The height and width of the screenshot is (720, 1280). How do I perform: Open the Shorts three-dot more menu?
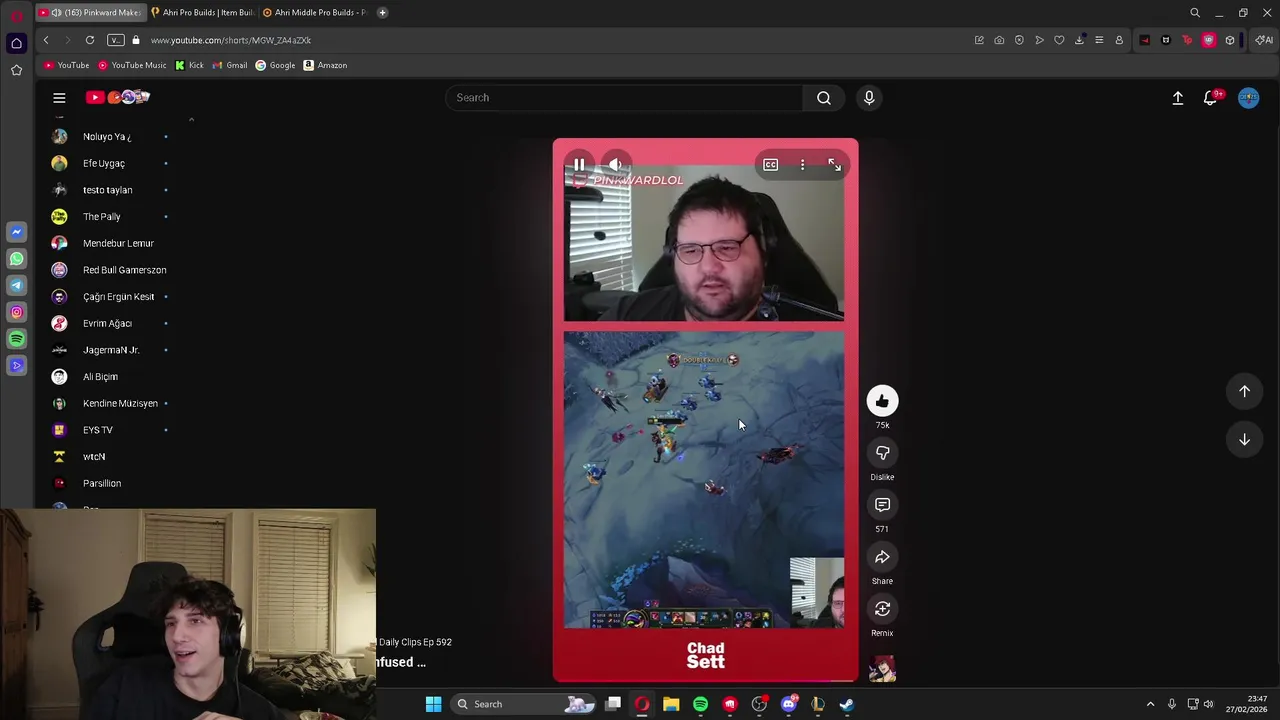pyautogui.click(x=802, y=165)
